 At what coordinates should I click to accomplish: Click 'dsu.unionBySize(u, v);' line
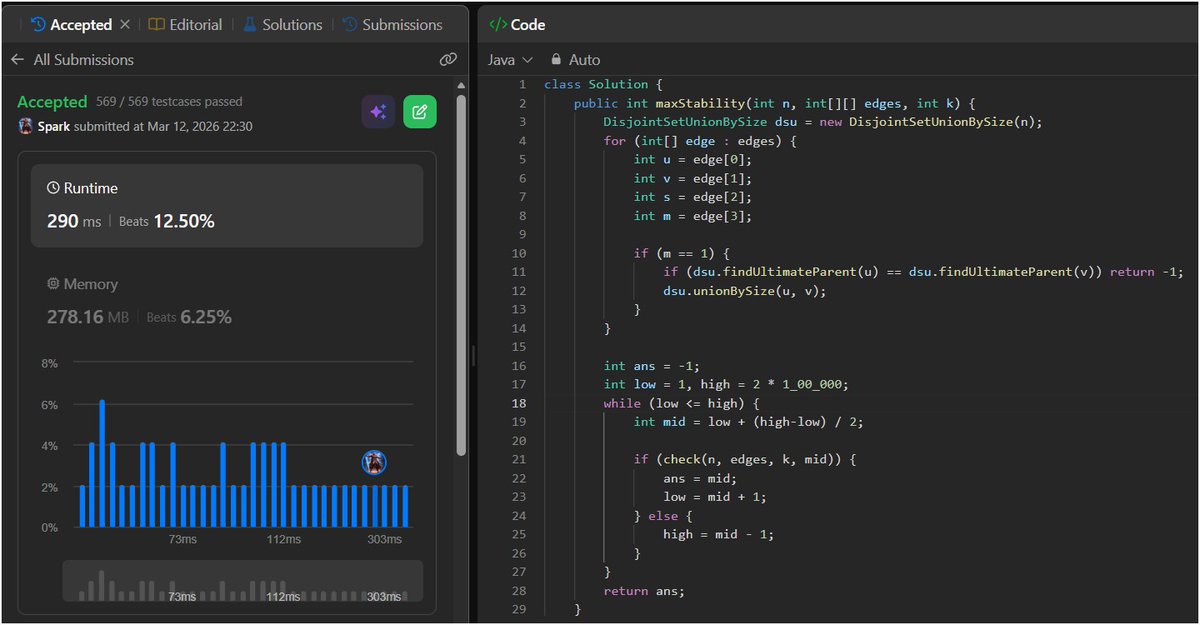point(745,291)
